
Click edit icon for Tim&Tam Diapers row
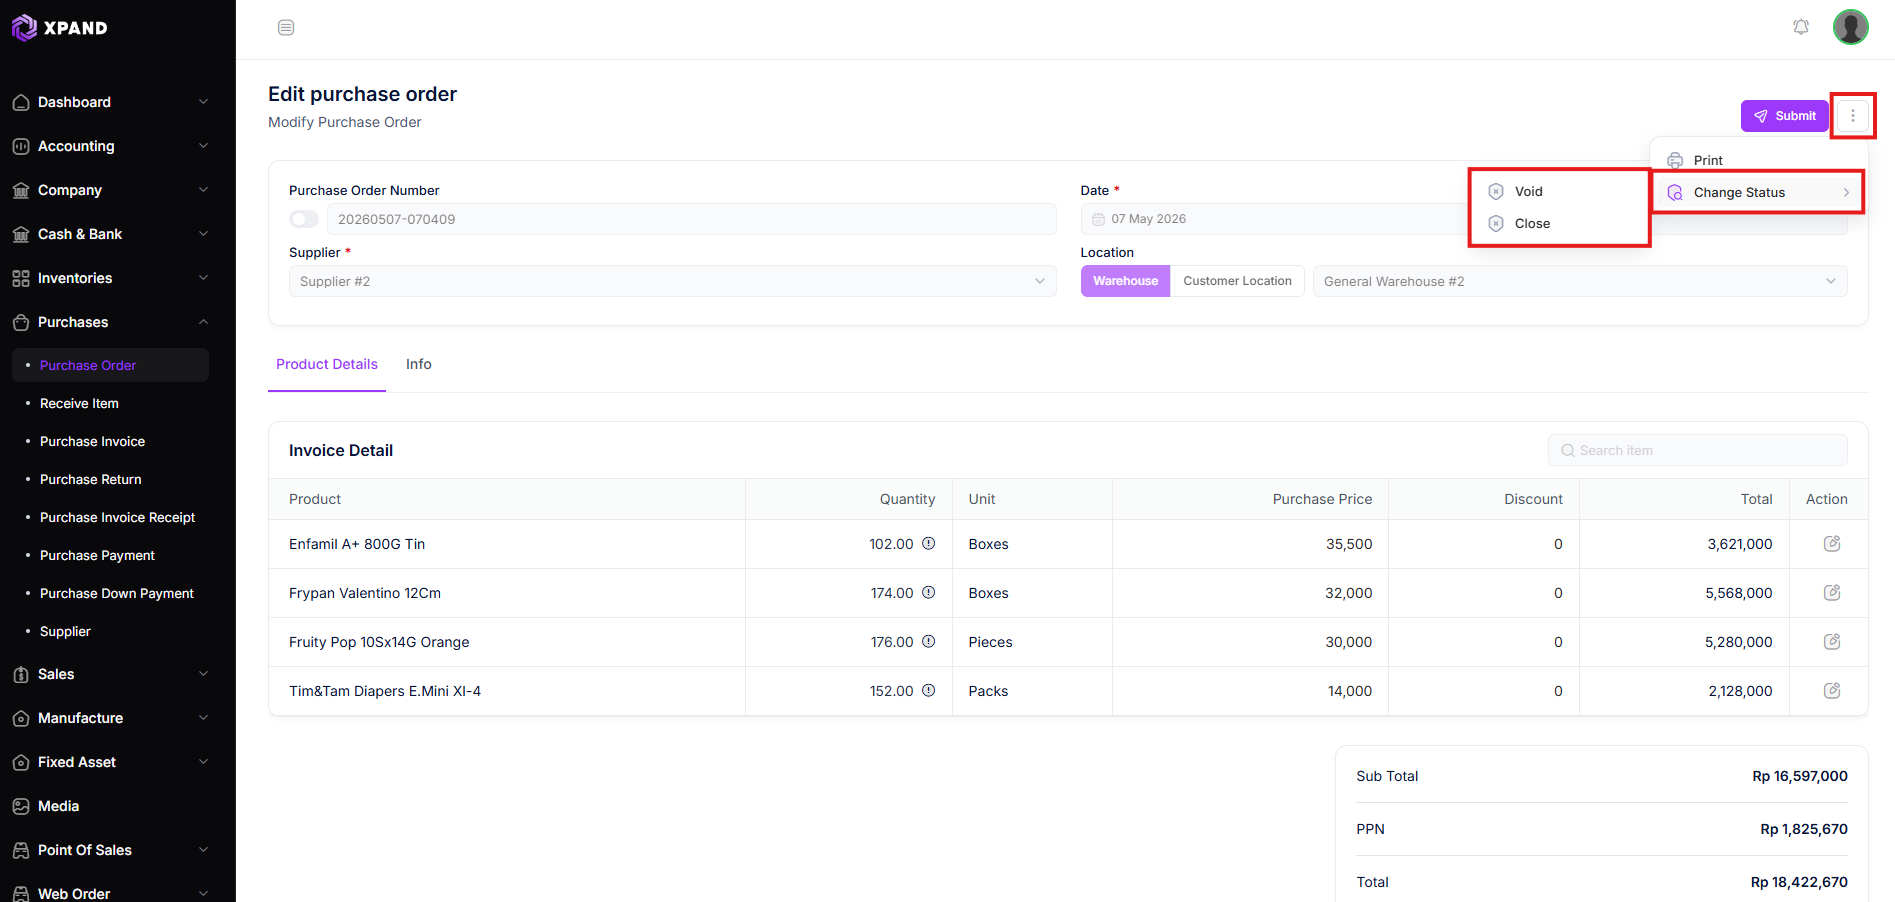click(x=1832, y=691)
